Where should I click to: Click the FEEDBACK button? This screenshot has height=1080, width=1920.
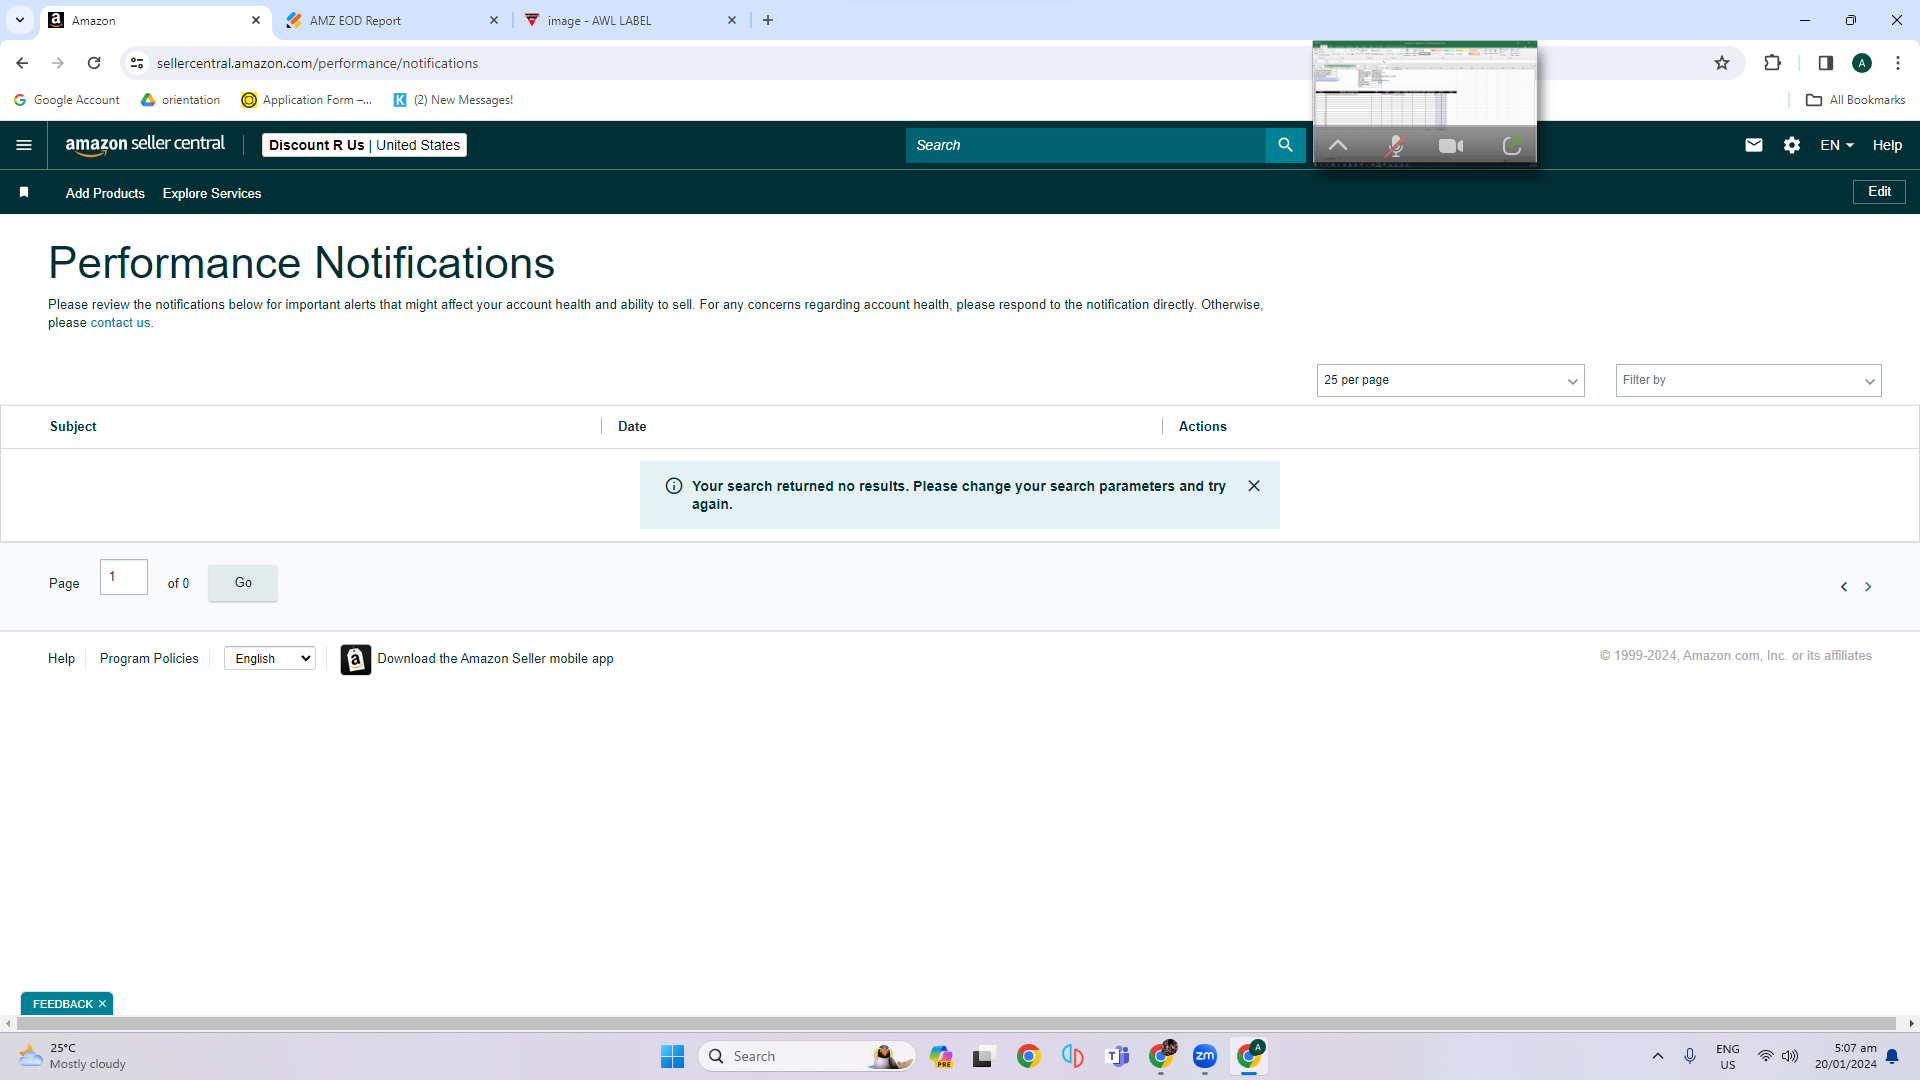[62, 1004]
